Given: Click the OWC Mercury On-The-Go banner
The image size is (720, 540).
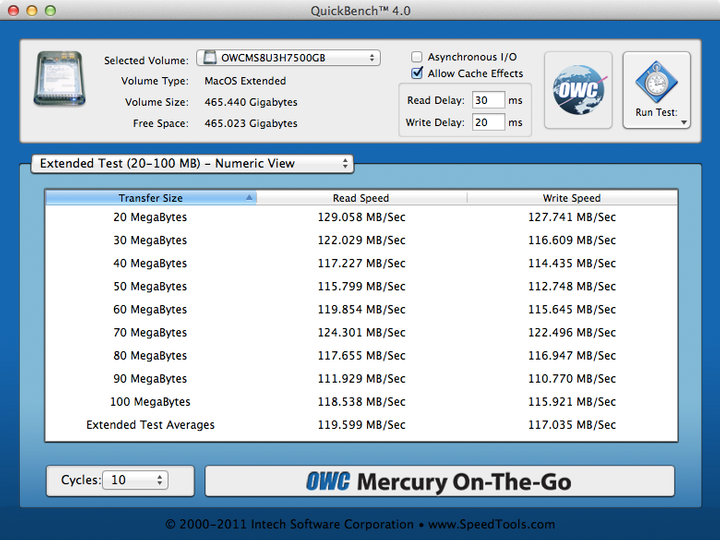Looking at the screenshot, I should point(439,481).
